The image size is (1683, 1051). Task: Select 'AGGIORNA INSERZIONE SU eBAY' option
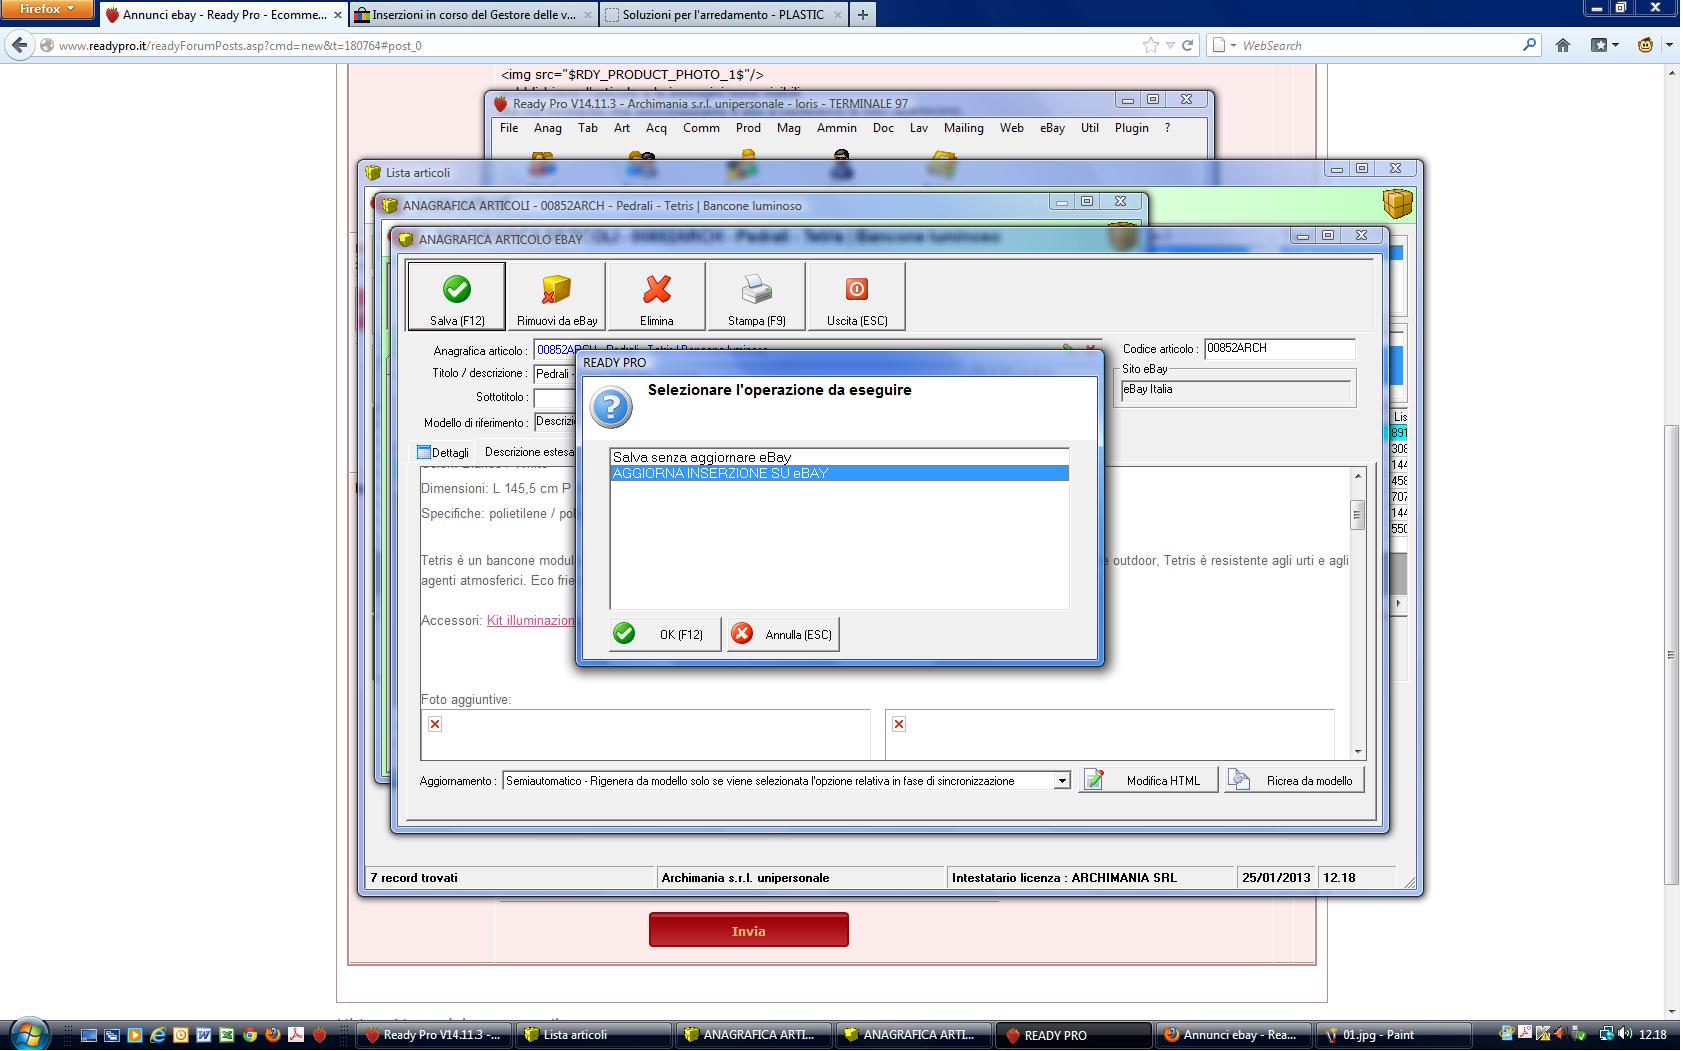[x=839, y=473]
